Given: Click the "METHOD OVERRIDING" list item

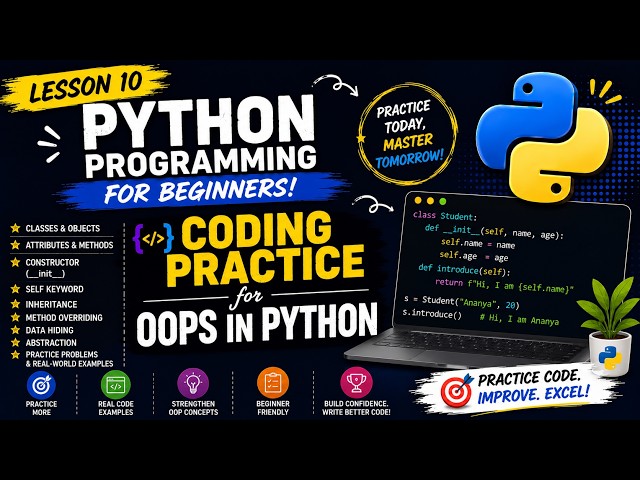Looking at the screenshot, I should point(64,317).
